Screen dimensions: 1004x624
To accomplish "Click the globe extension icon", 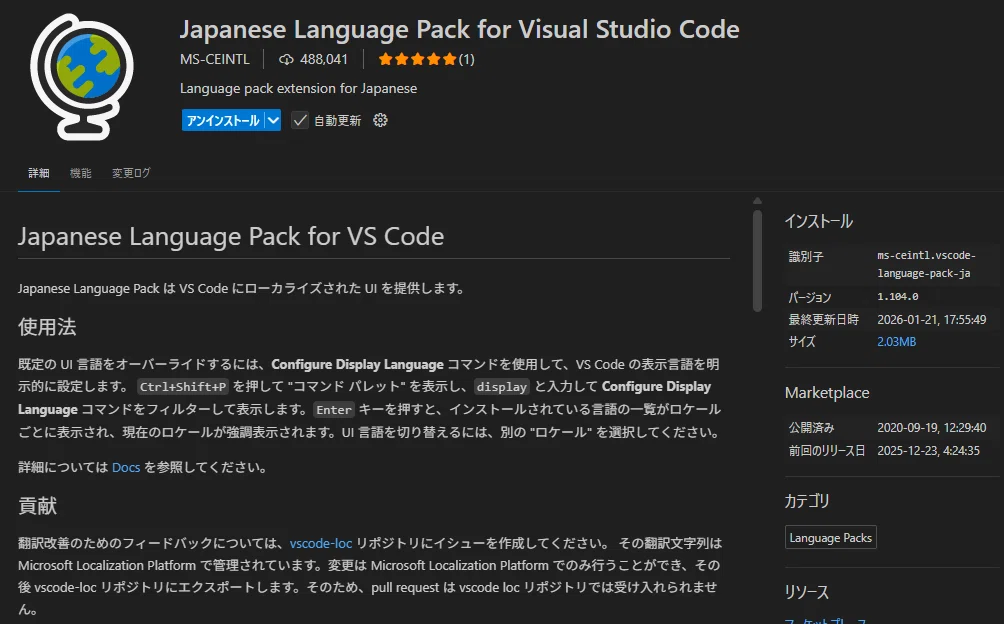I will pos(81,77).
